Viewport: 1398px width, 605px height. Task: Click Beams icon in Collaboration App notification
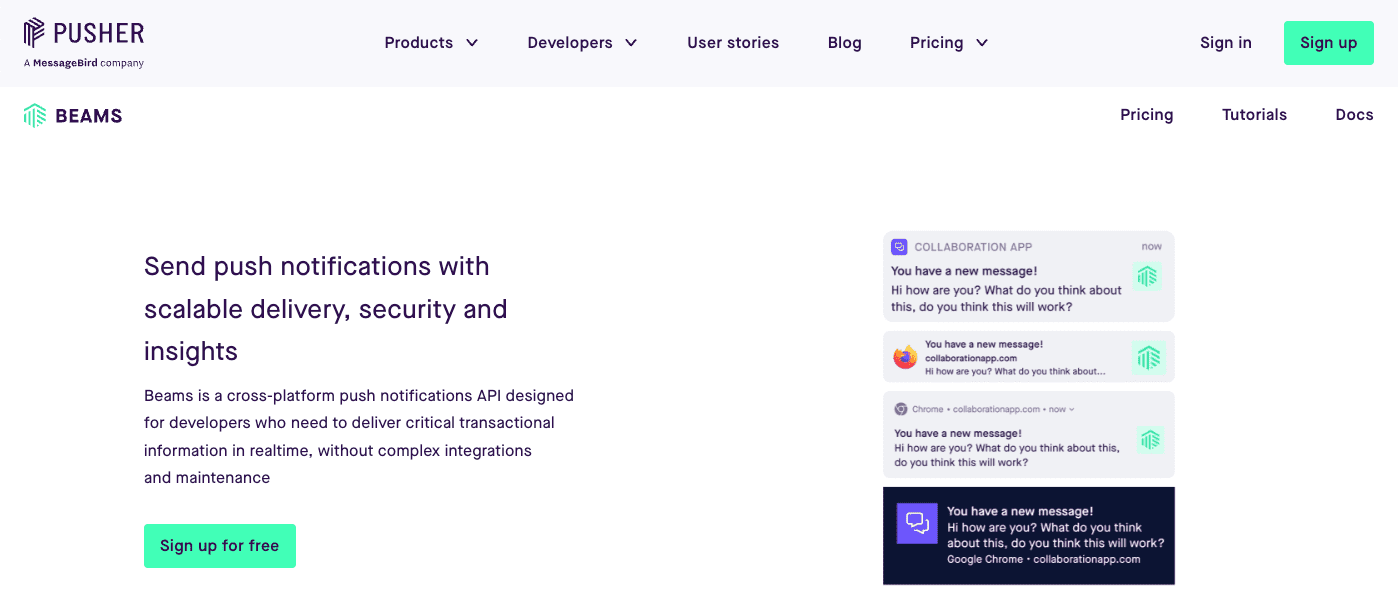coord(1147,277)
